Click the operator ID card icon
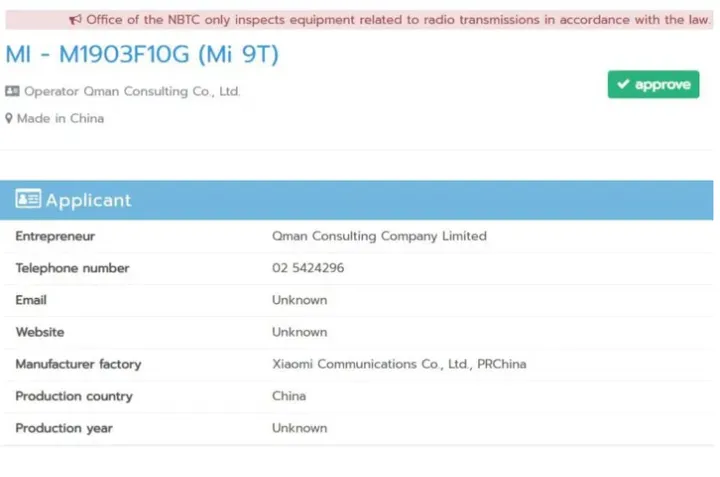The height and width of the screenshot is (477, 720). click(x=12, y=91)
